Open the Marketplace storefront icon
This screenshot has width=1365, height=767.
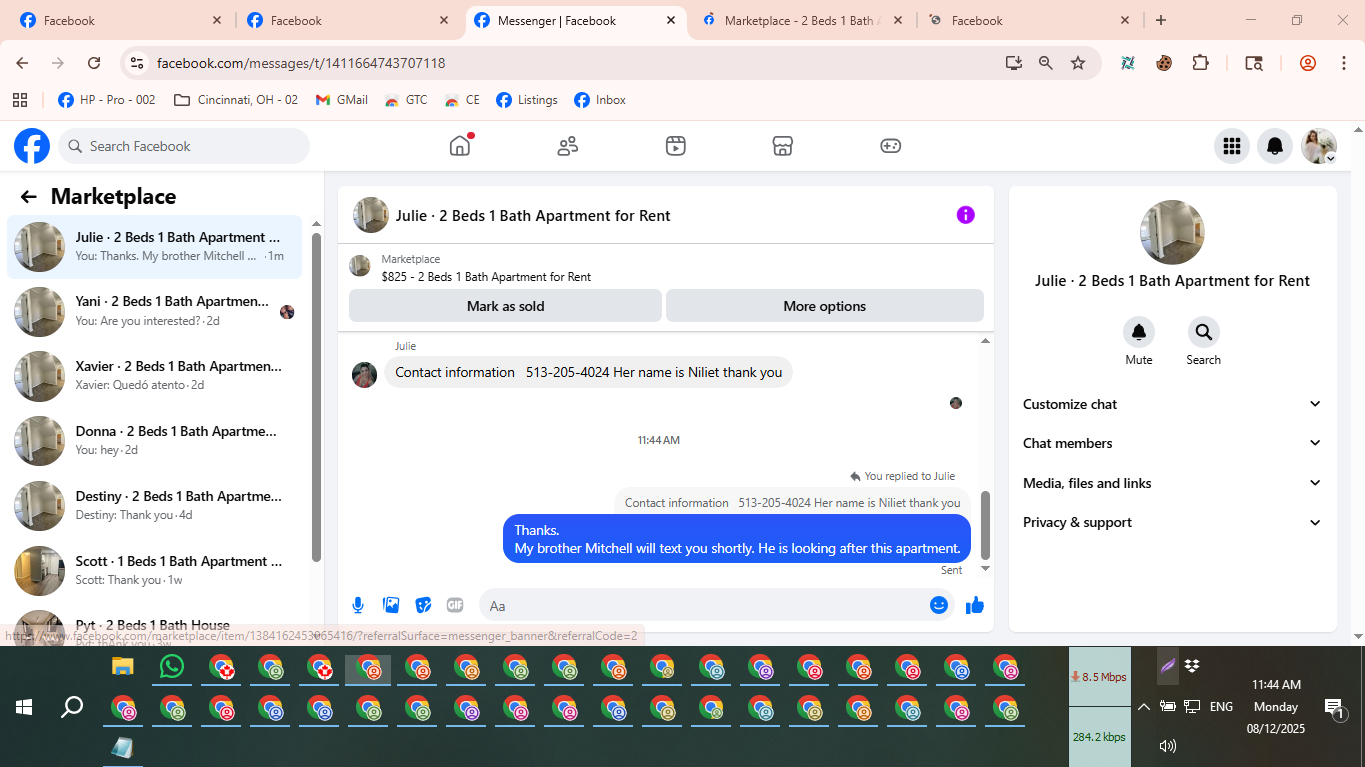click(783, 146)
